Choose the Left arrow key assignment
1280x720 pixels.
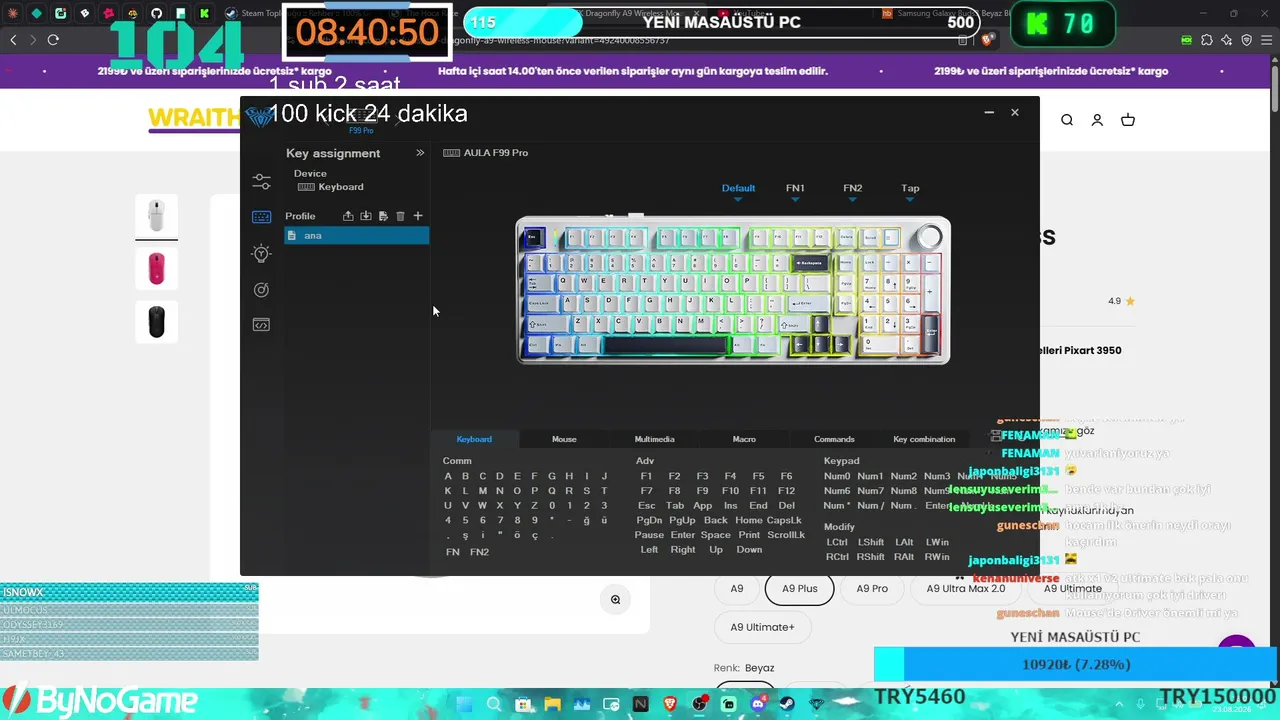(649, 550)
